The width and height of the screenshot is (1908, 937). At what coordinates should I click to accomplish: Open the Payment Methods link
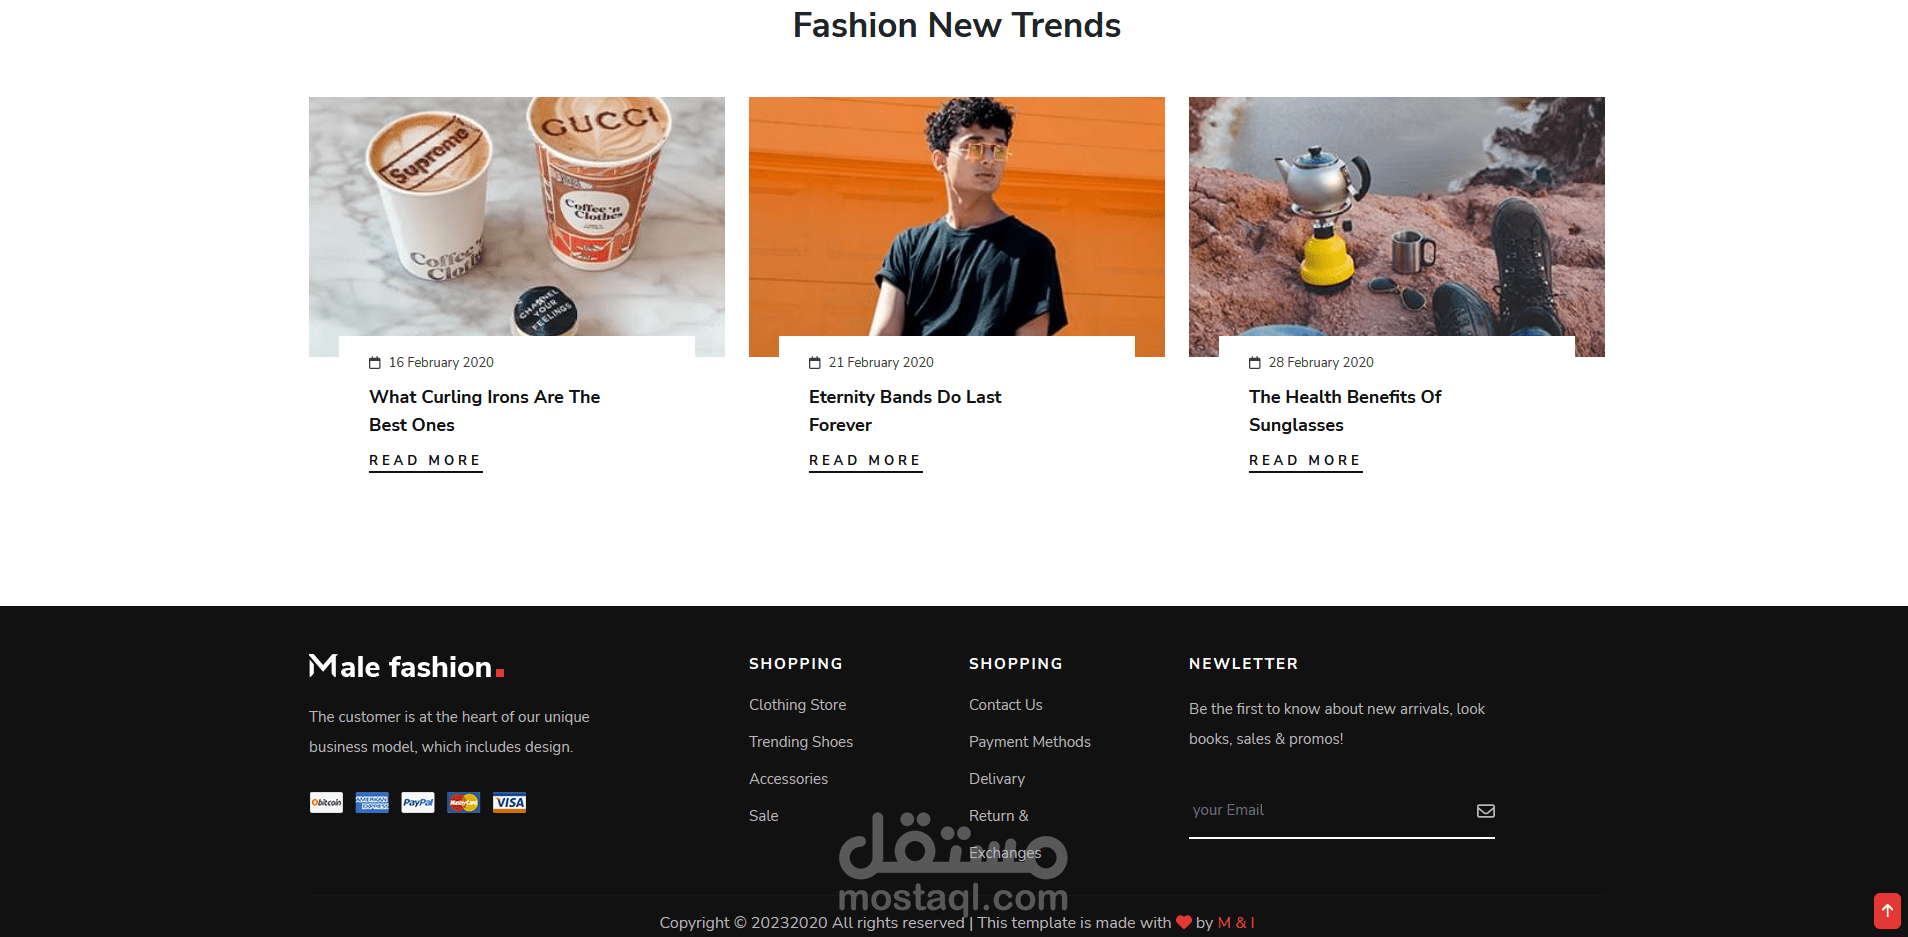click(x=1030, y=742)
